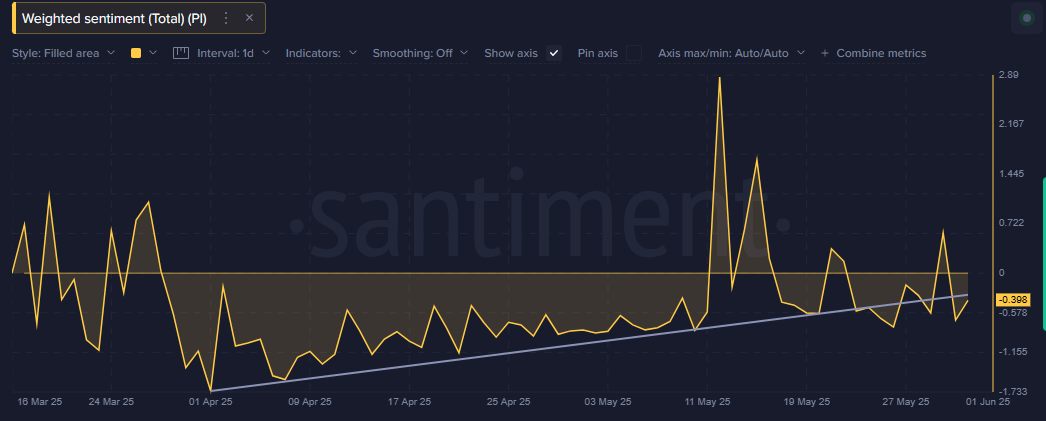Open the metric three-dot options menu
Screen dimensions: 1046x421
[x=226, y=18]
